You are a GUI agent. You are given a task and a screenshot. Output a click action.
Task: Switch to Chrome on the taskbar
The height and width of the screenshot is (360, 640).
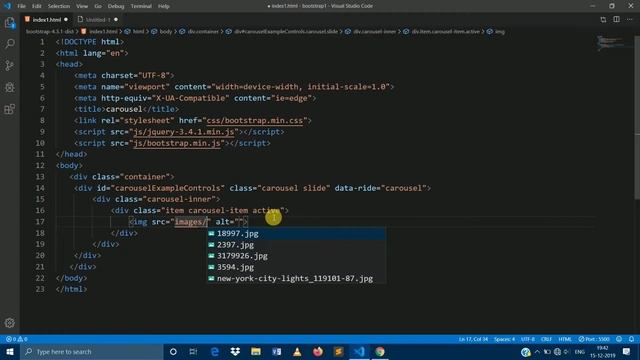[x=380, y=351]
